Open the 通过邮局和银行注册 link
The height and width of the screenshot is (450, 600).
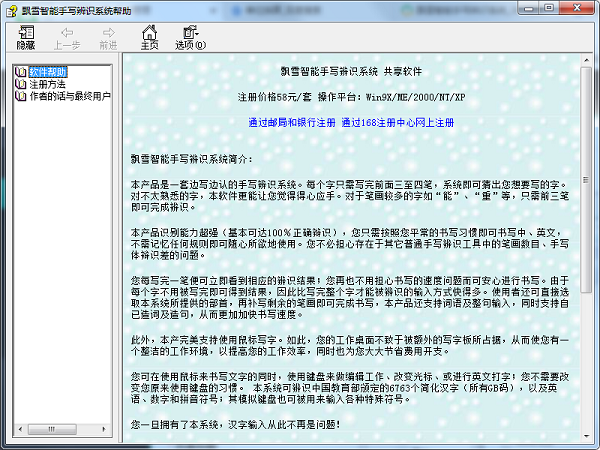(x=292, y=122)
